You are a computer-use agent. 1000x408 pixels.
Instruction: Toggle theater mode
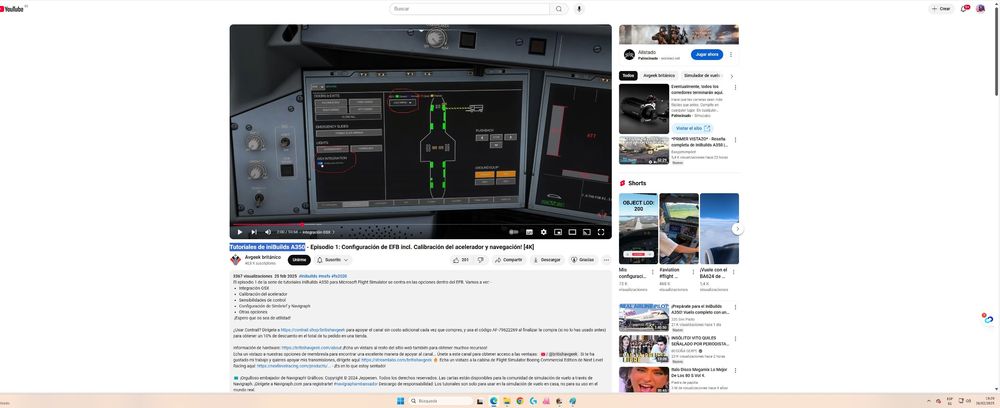572,232
